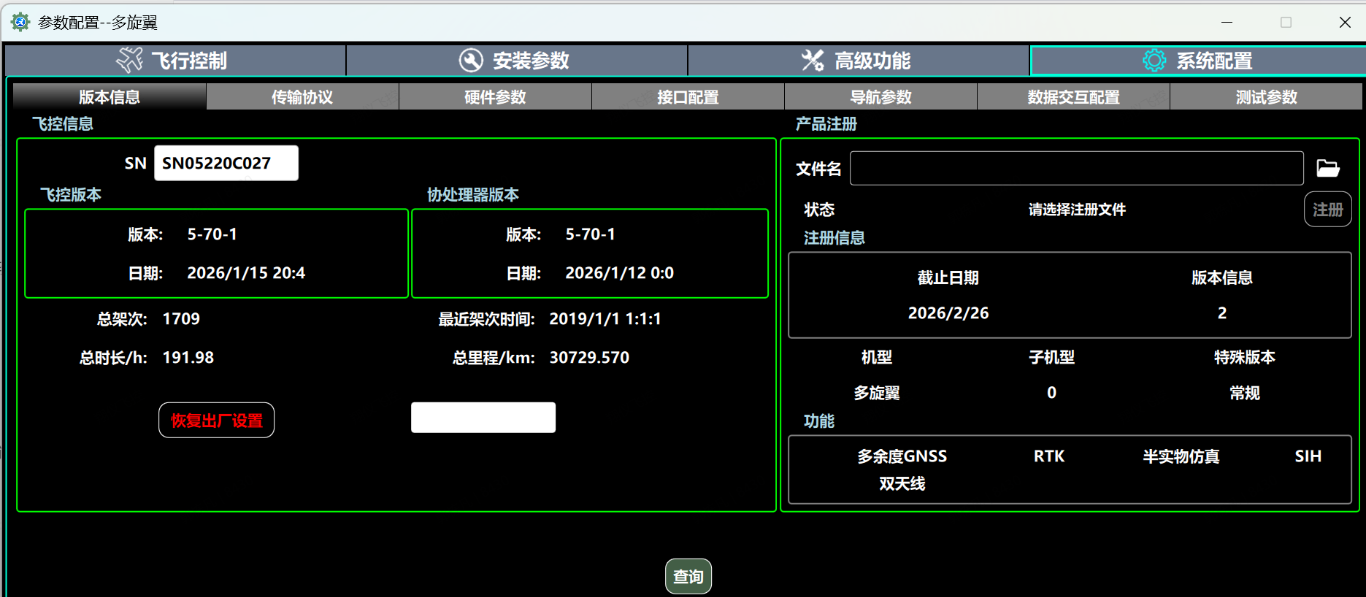Click the 飞控版本 section label
Screen dimensions: 1366x597
coord(70,195)
